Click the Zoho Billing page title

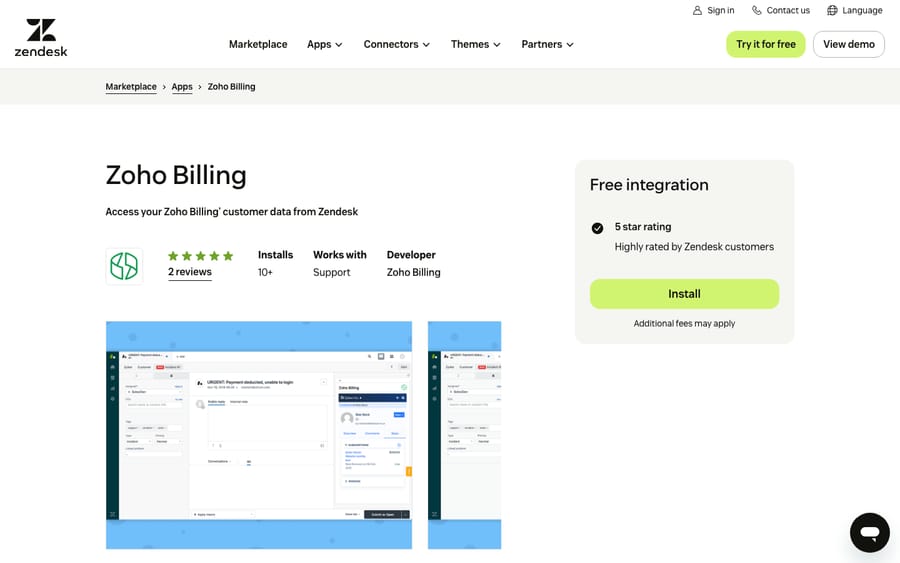coord(176,176)
